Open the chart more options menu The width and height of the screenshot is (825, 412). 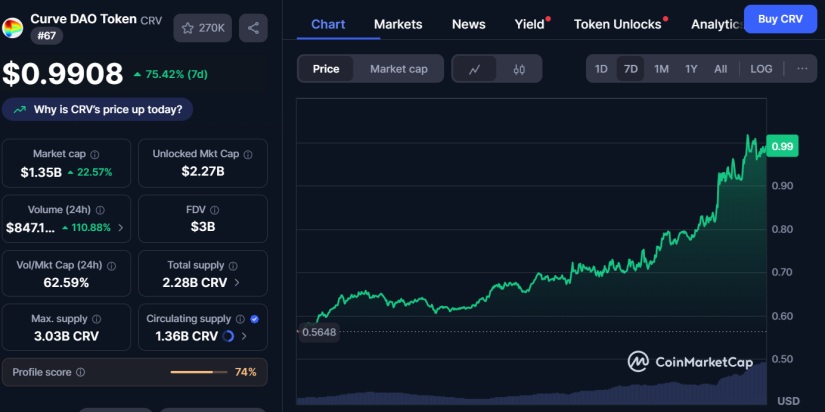pos(802,69)
